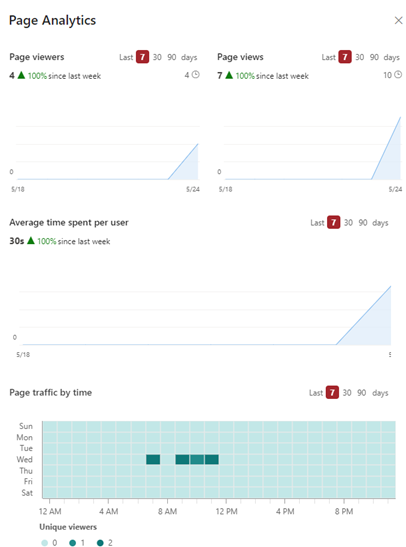Screen dimensions: 406x547
Task: Set Average time spent range to 90 days
Action: (363, 223)
